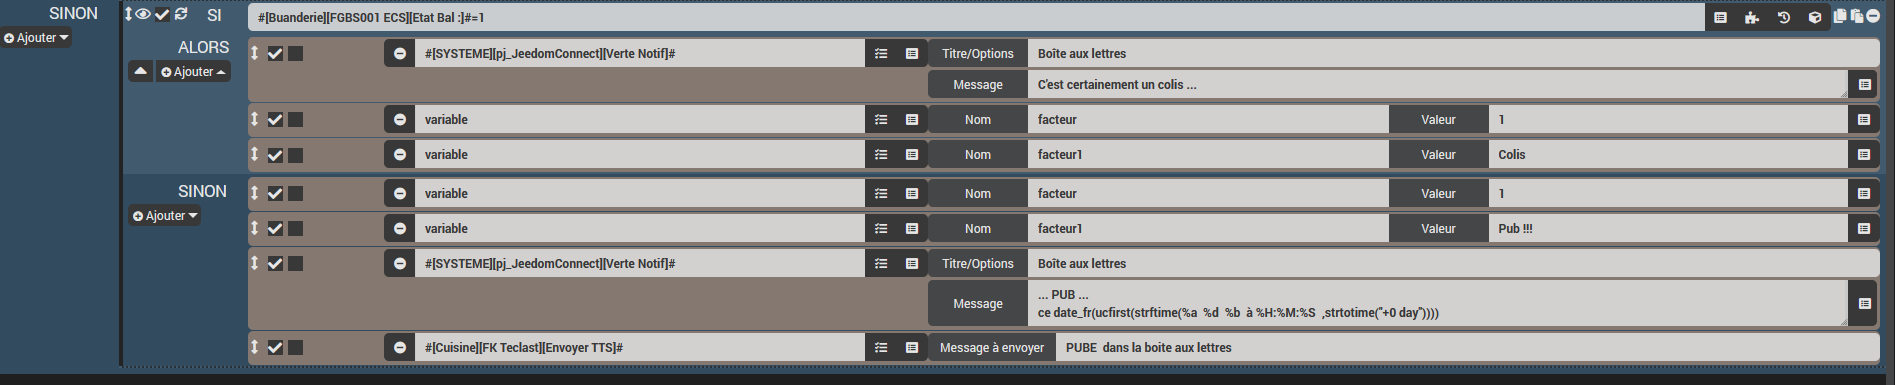Copy the SI block with the copy icon

coord(1841,16)
